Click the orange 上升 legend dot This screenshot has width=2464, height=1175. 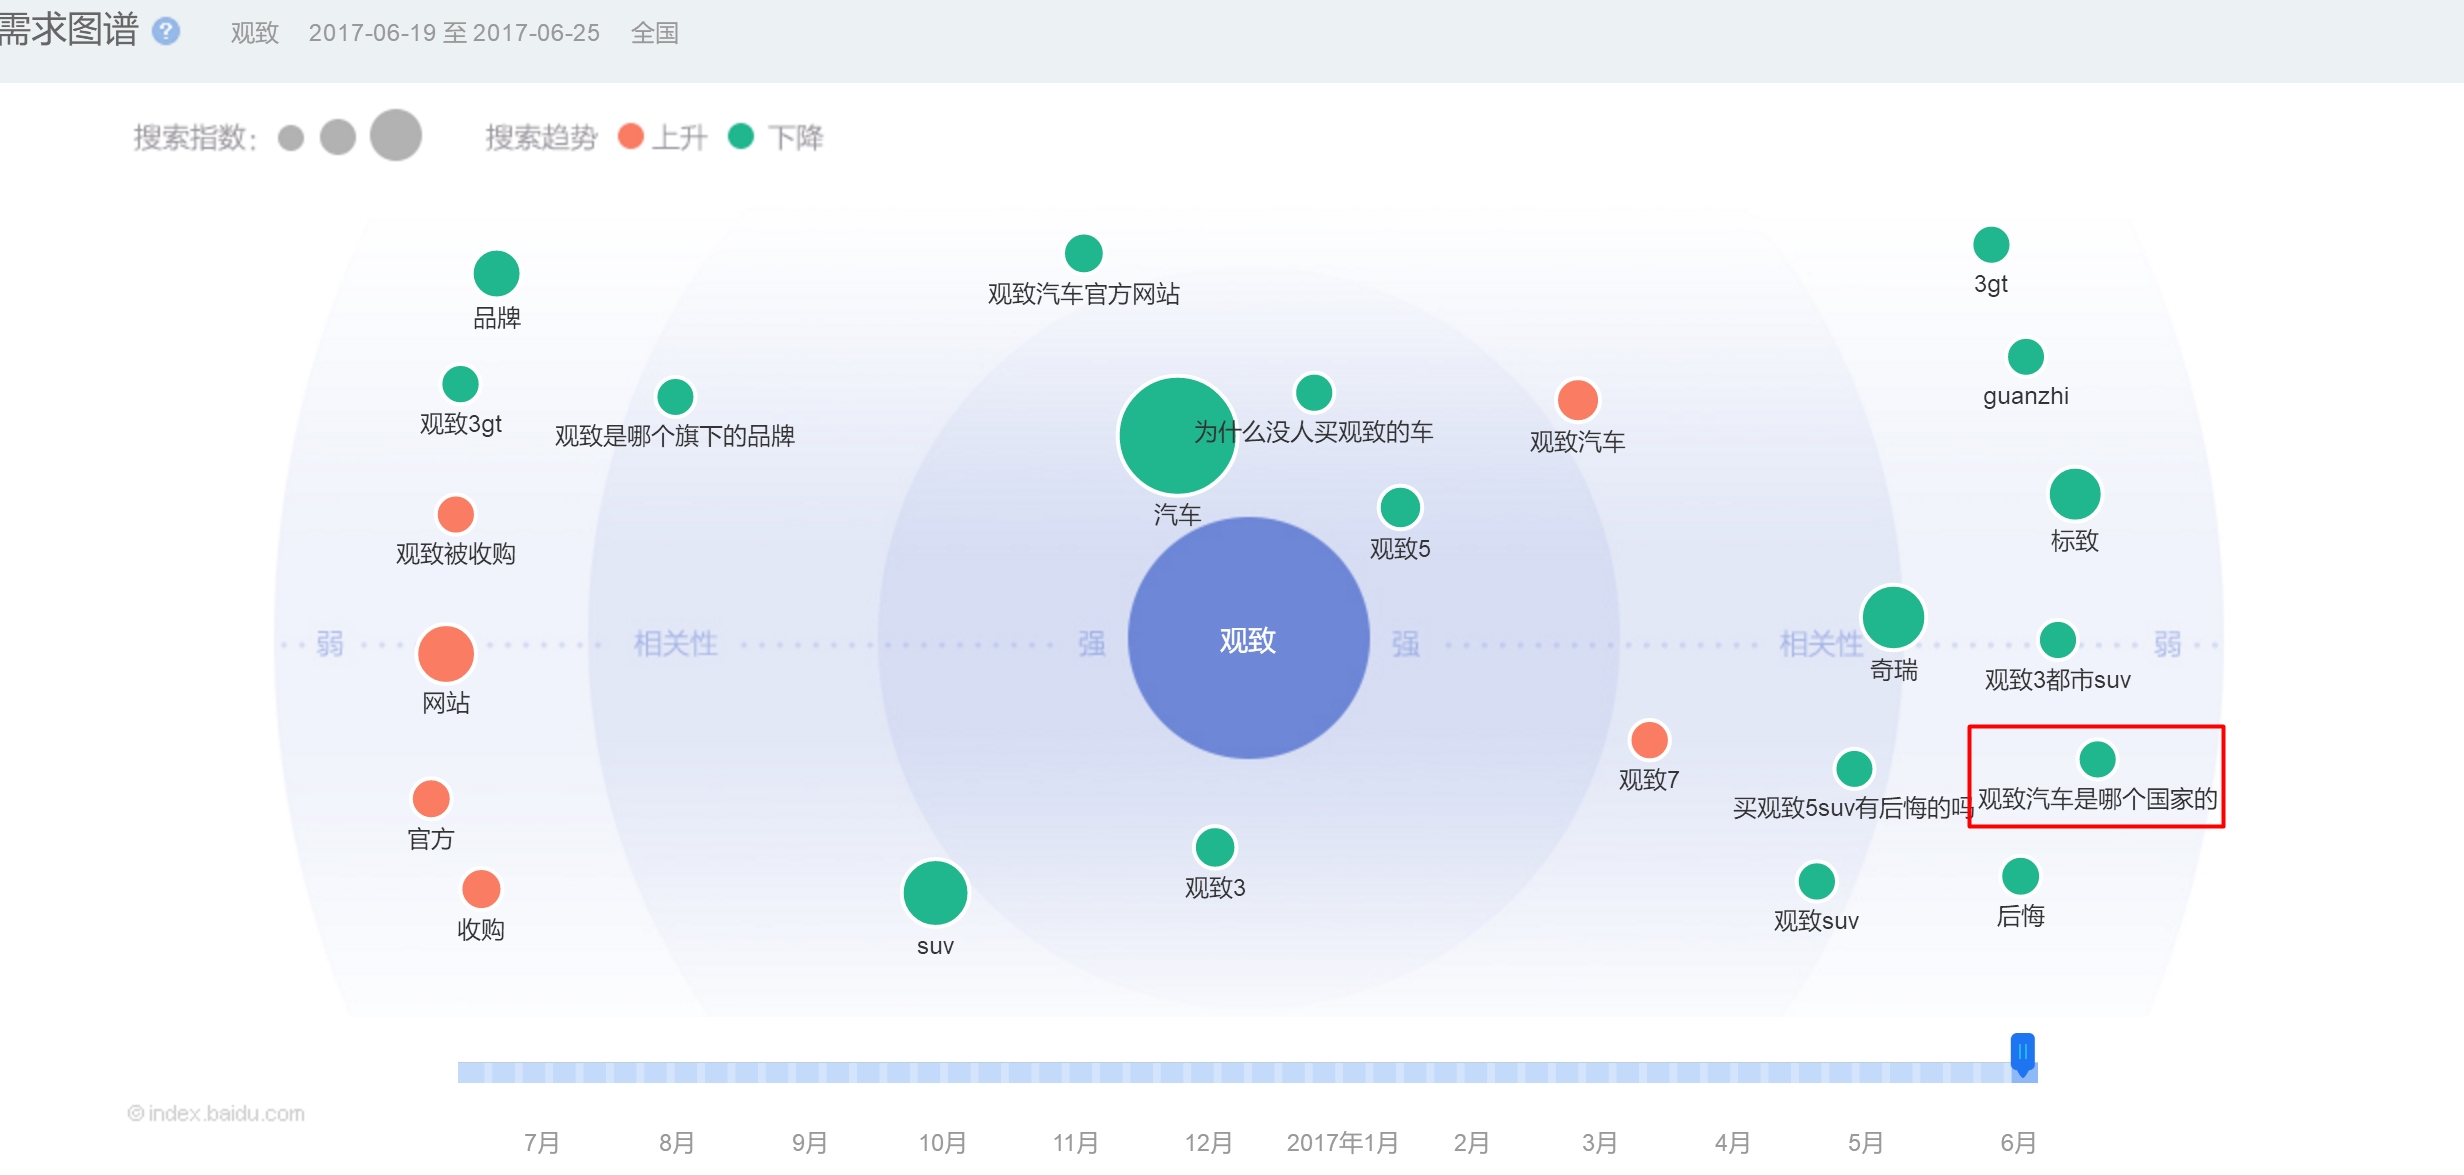tap(631, 136)
